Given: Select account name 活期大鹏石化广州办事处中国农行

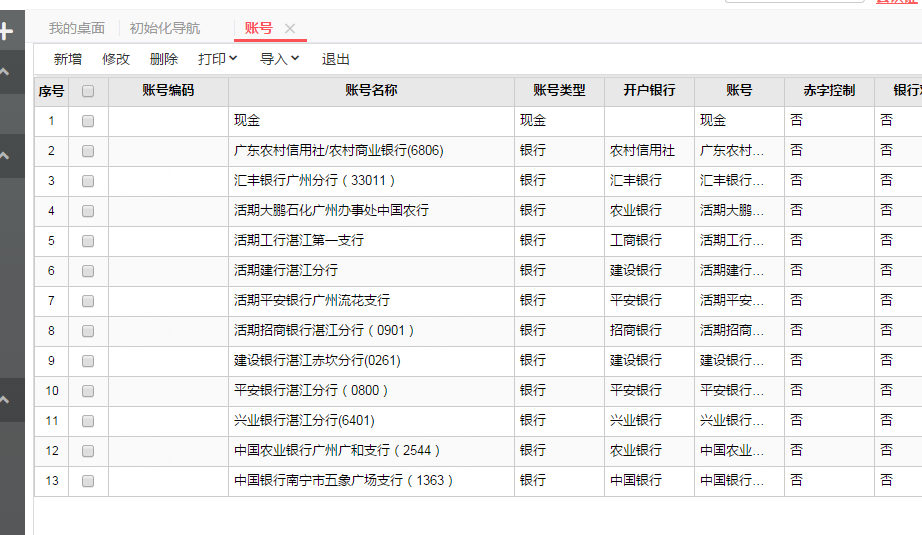Looking at the screenshot, I should (332, 210).
